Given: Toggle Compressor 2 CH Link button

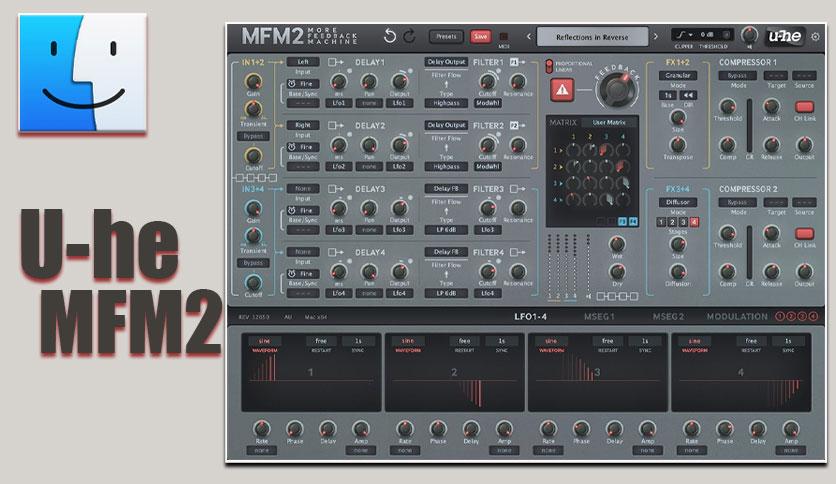Looking at the screenshot, I should pos(804,233).
